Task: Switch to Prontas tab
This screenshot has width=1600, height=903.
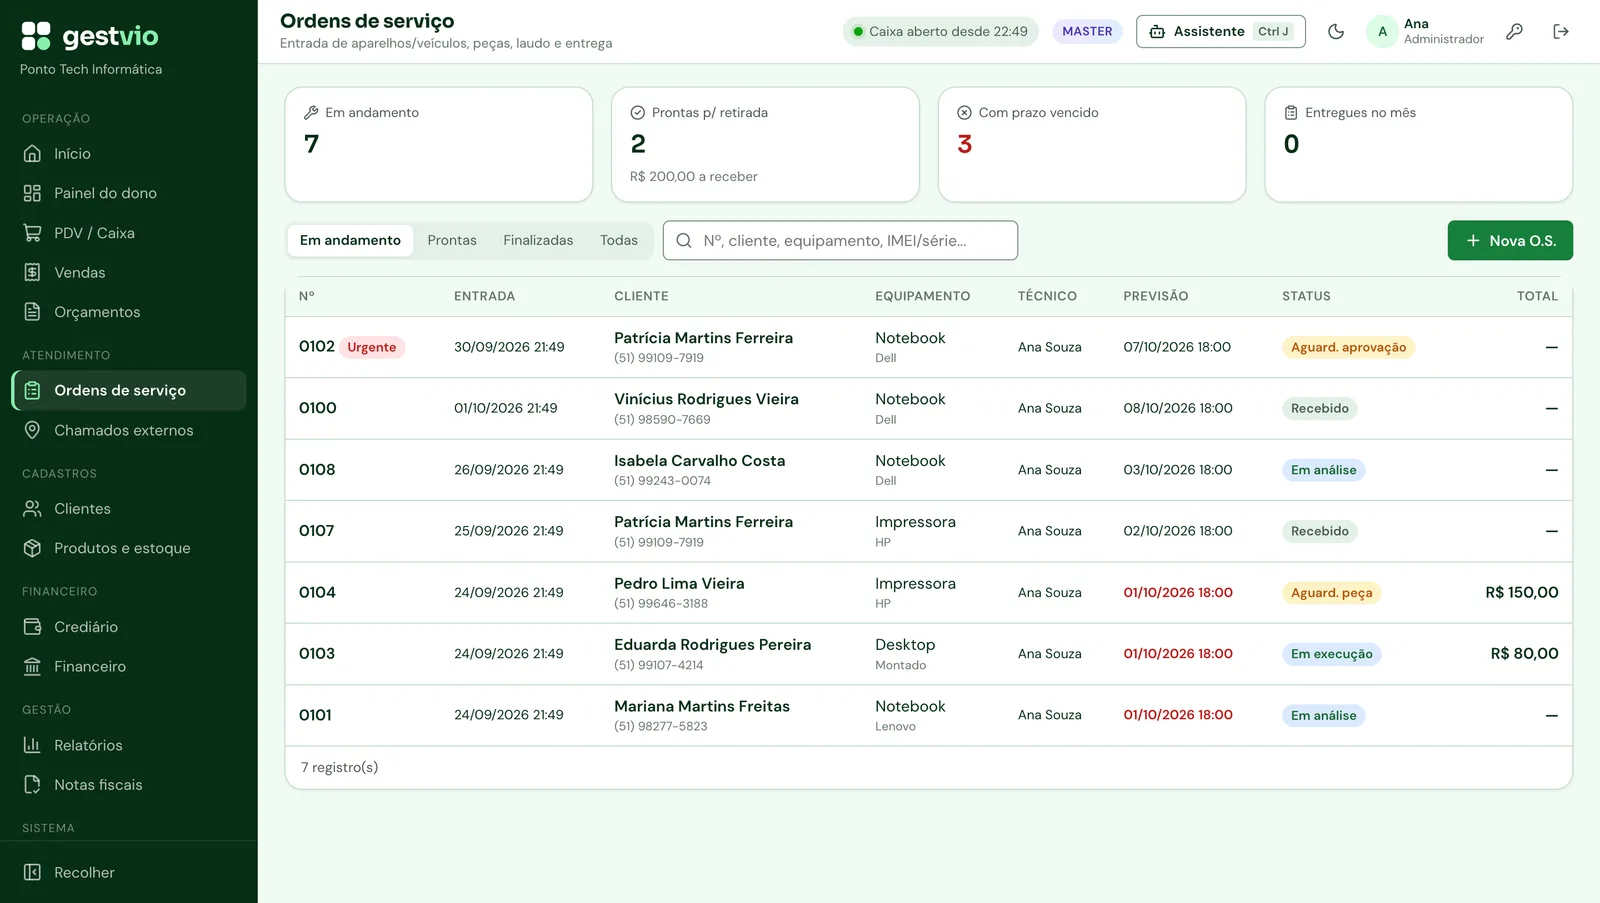Action: [x=452, y=240]
